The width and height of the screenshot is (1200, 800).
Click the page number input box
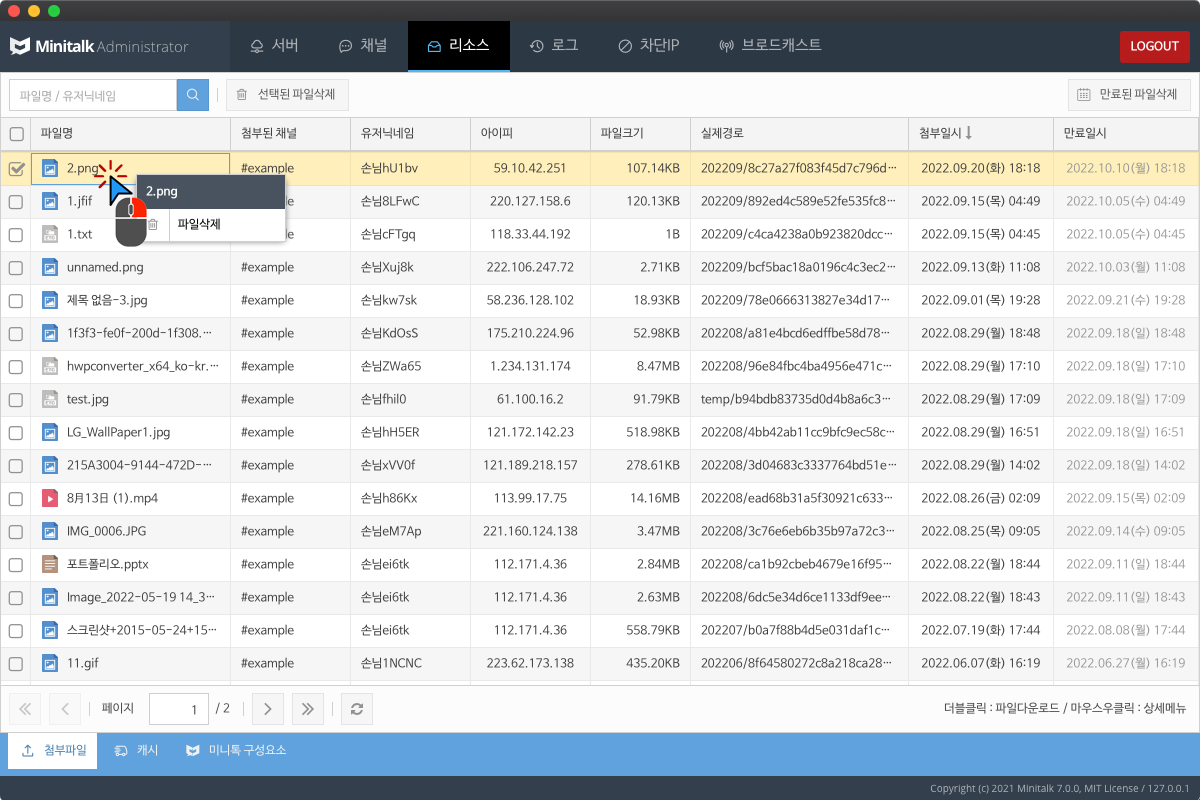click(179, 709)
